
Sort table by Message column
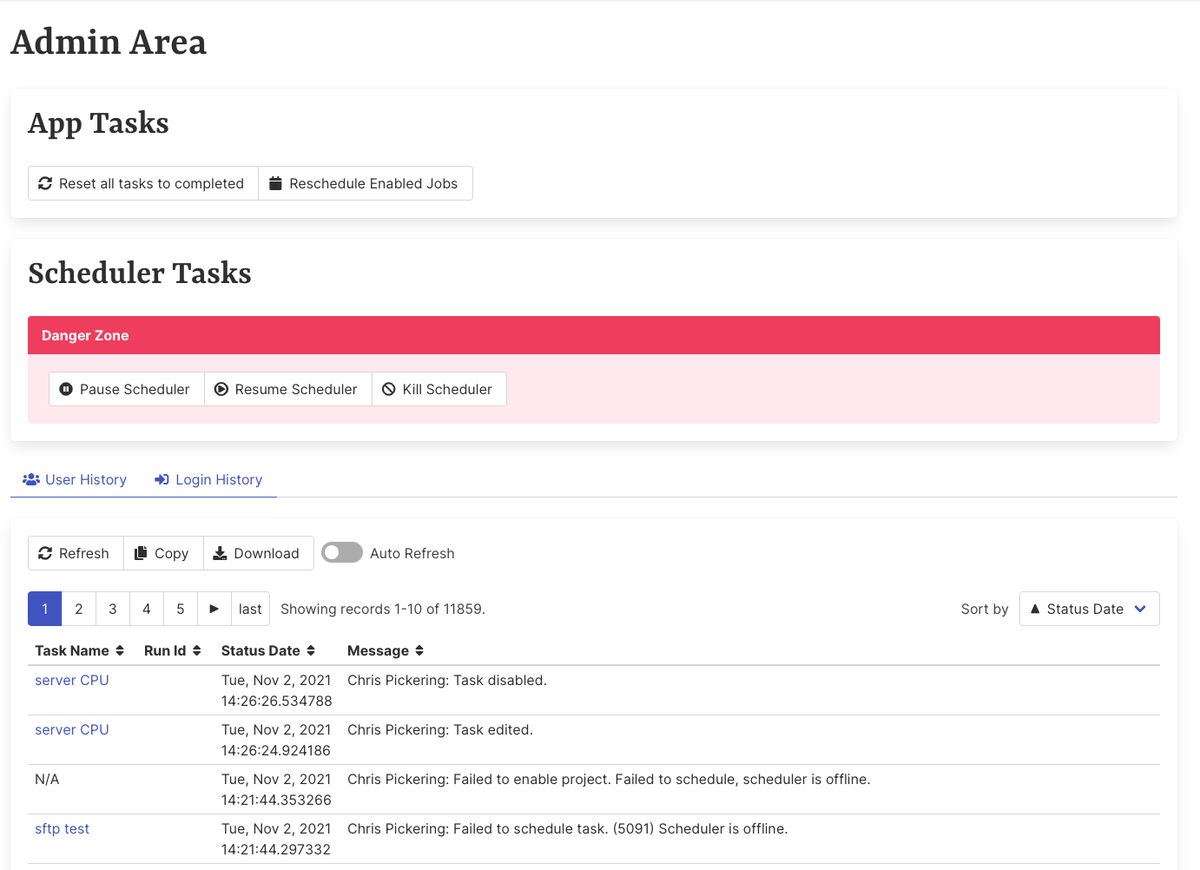click(x=385, y=651)
